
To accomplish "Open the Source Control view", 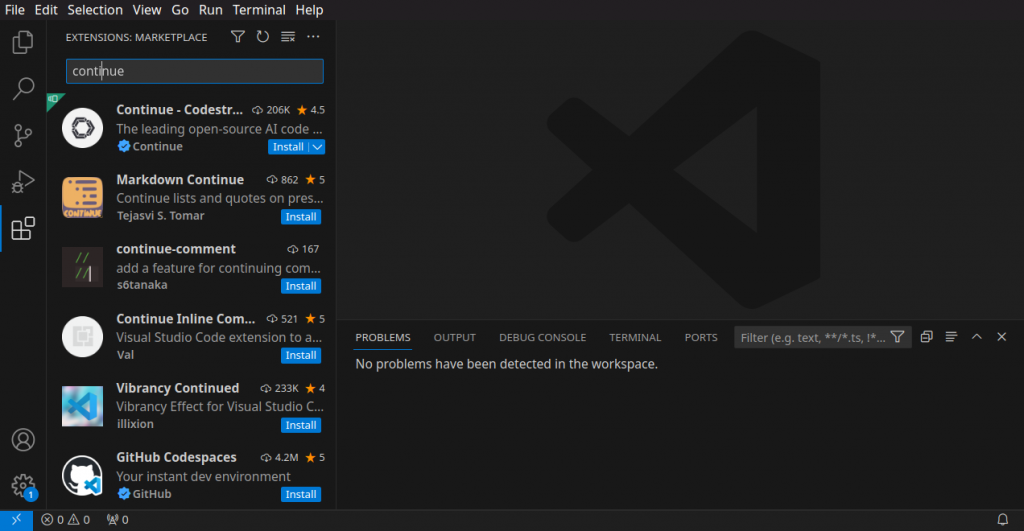I will tap(22, 135).
